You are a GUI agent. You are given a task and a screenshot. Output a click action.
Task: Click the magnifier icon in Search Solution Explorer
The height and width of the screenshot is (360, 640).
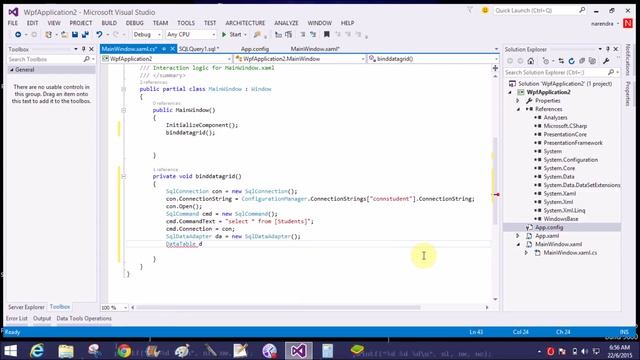click(x=611, y=72)
